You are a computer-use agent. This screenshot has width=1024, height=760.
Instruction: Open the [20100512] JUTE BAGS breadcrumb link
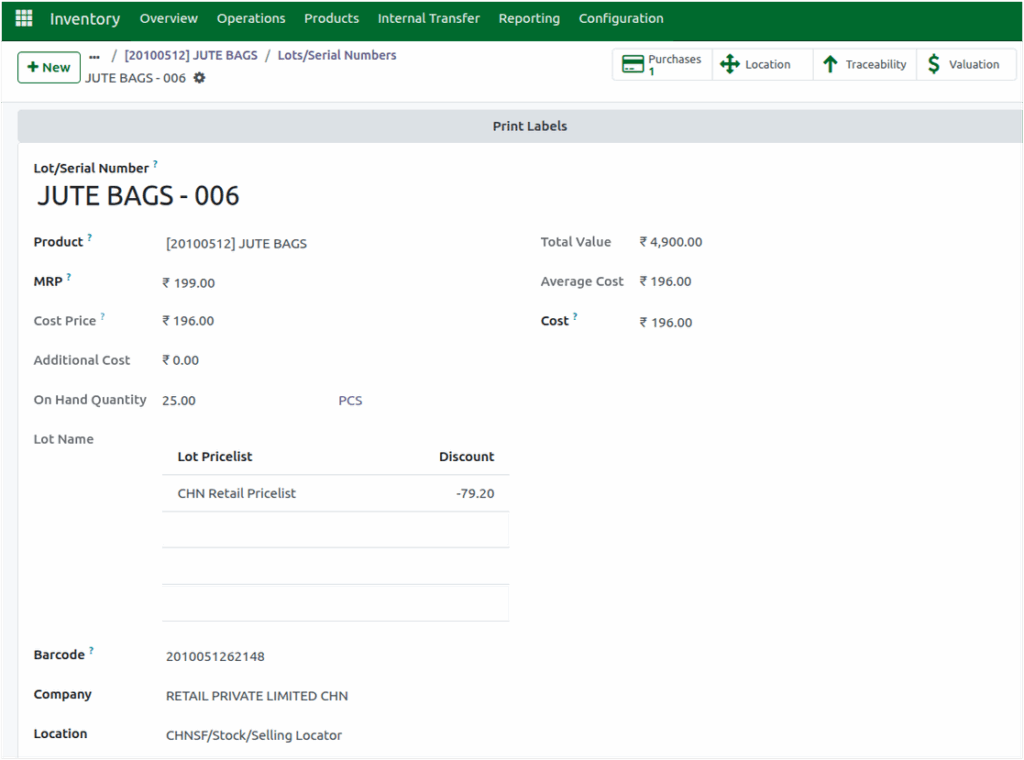tap(191, 55)
